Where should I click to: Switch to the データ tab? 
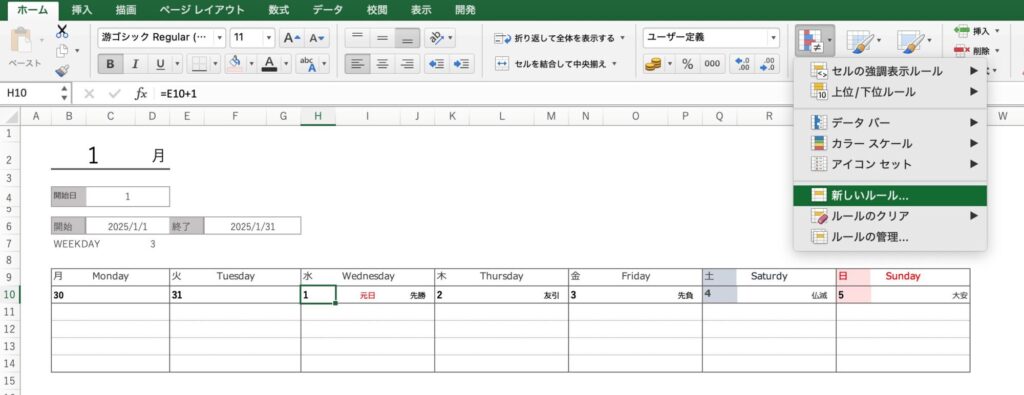pos(327,10)
